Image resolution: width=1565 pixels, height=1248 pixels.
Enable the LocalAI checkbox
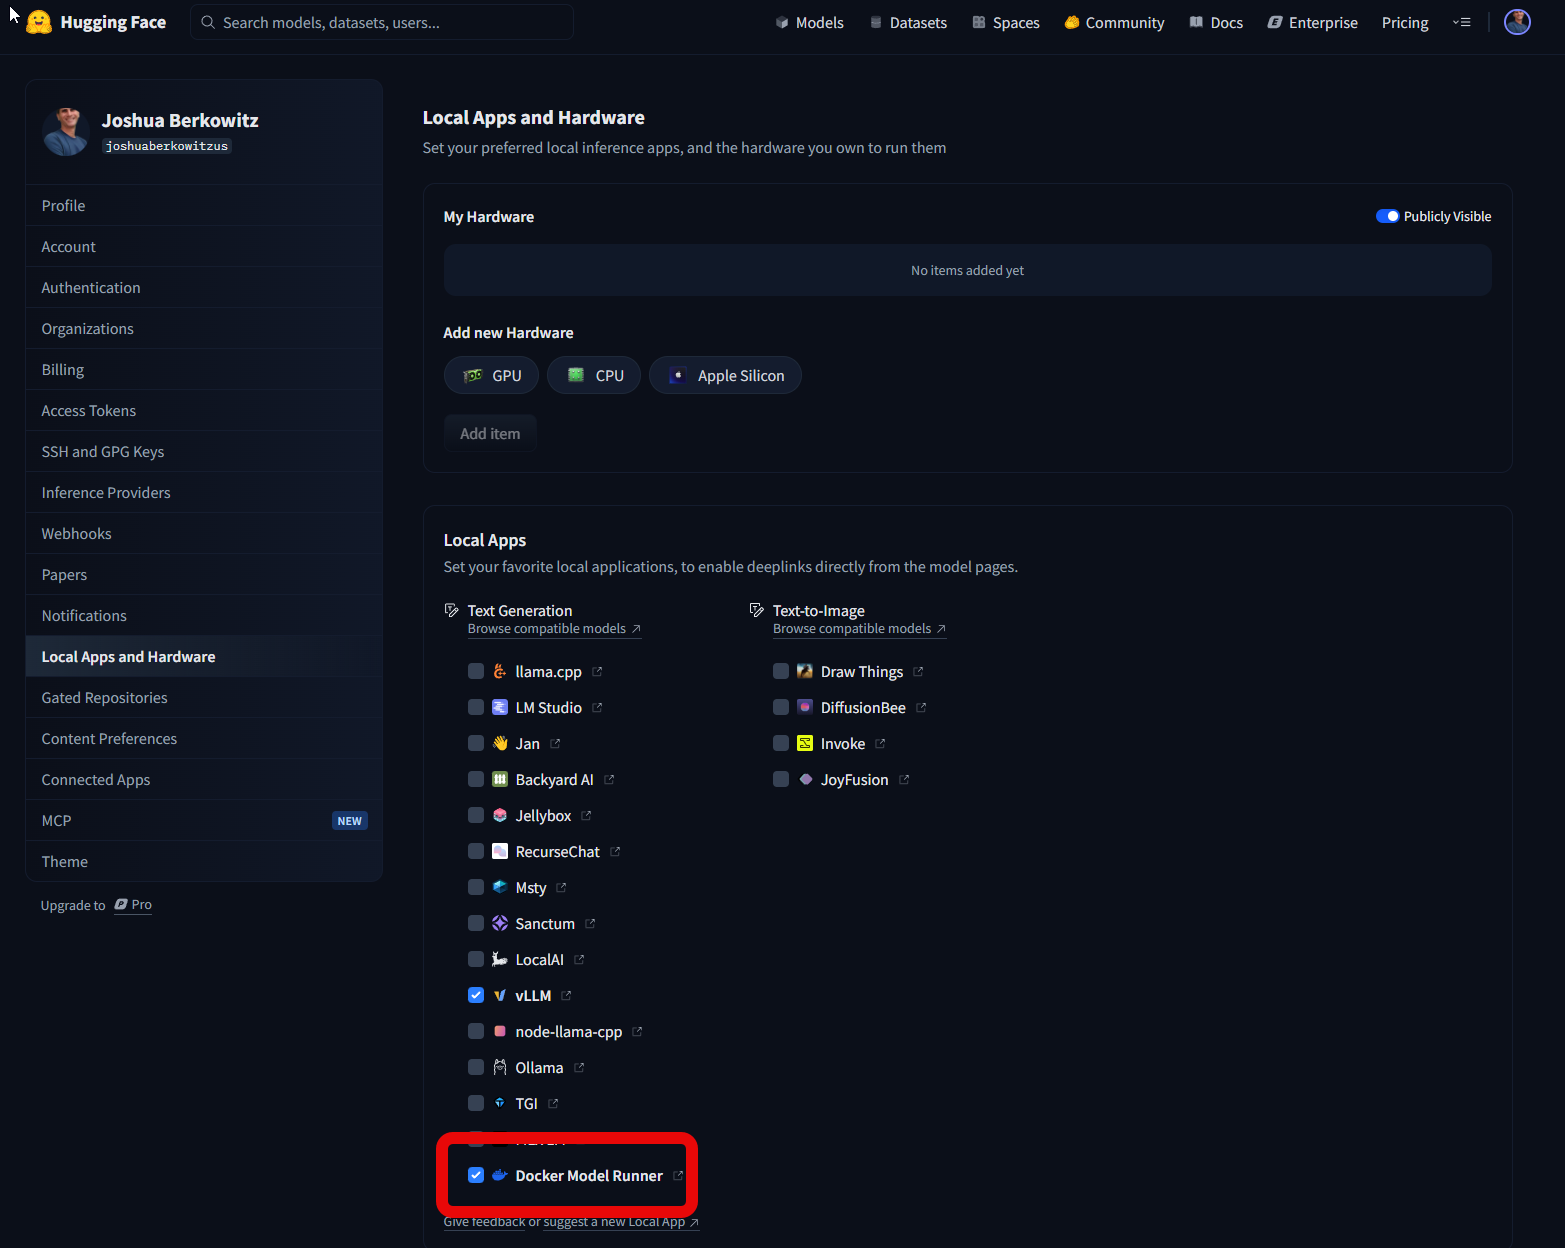click(x=476, y=960)
